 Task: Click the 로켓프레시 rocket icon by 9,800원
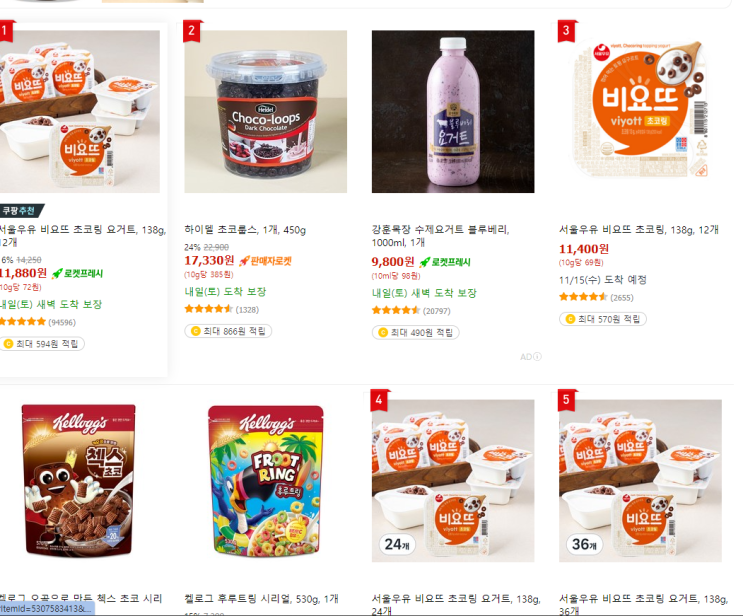click(425, 262)
